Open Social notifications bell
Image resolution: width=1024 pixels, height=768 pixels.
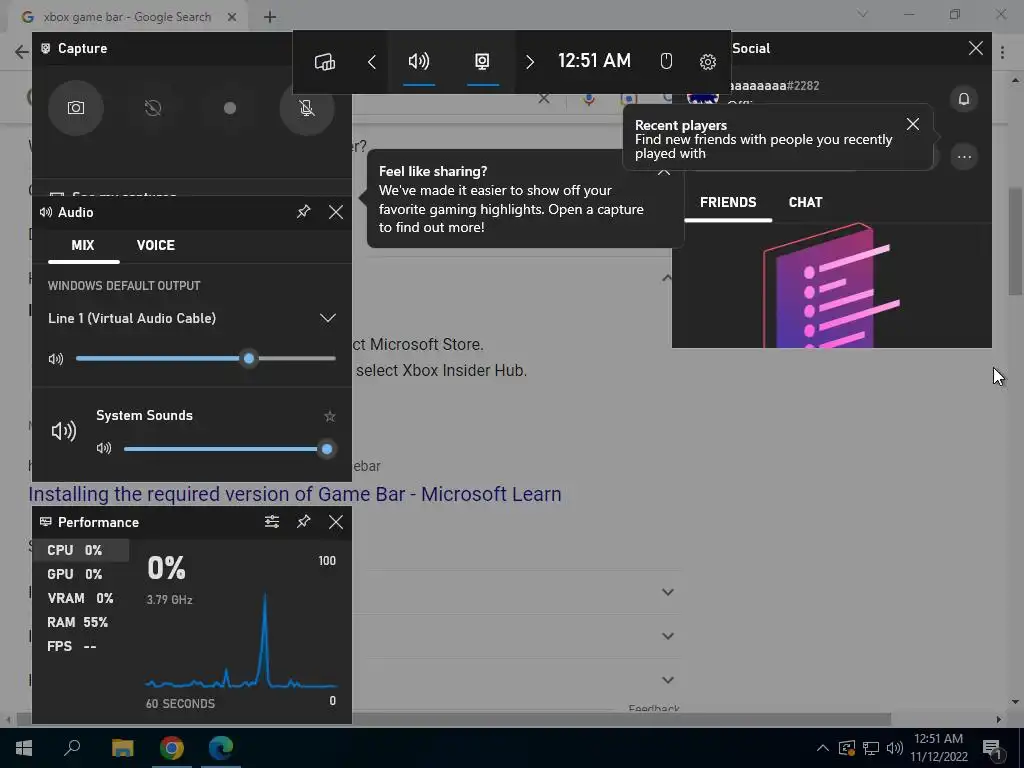[964, 99]
